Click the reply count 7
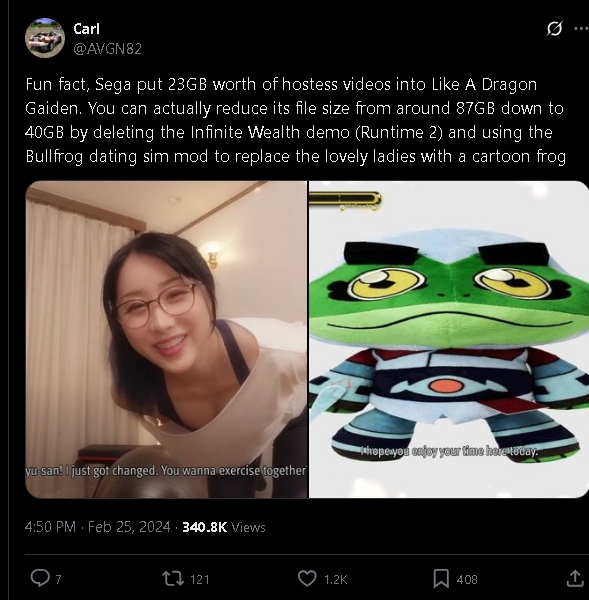This screenshot has width=589, height=600. point(58,579)
